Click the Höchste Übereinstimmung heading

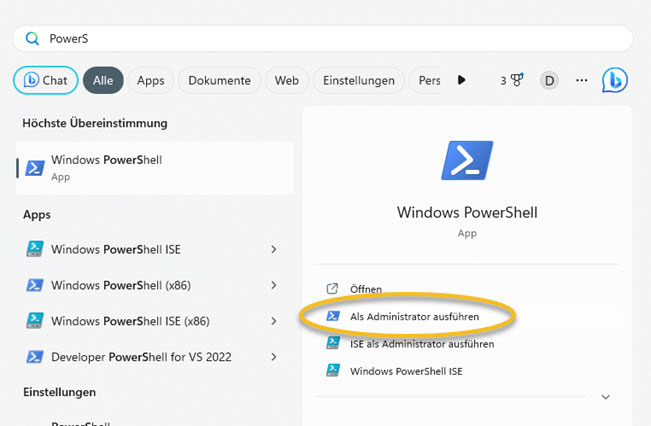tap(95, 123)
